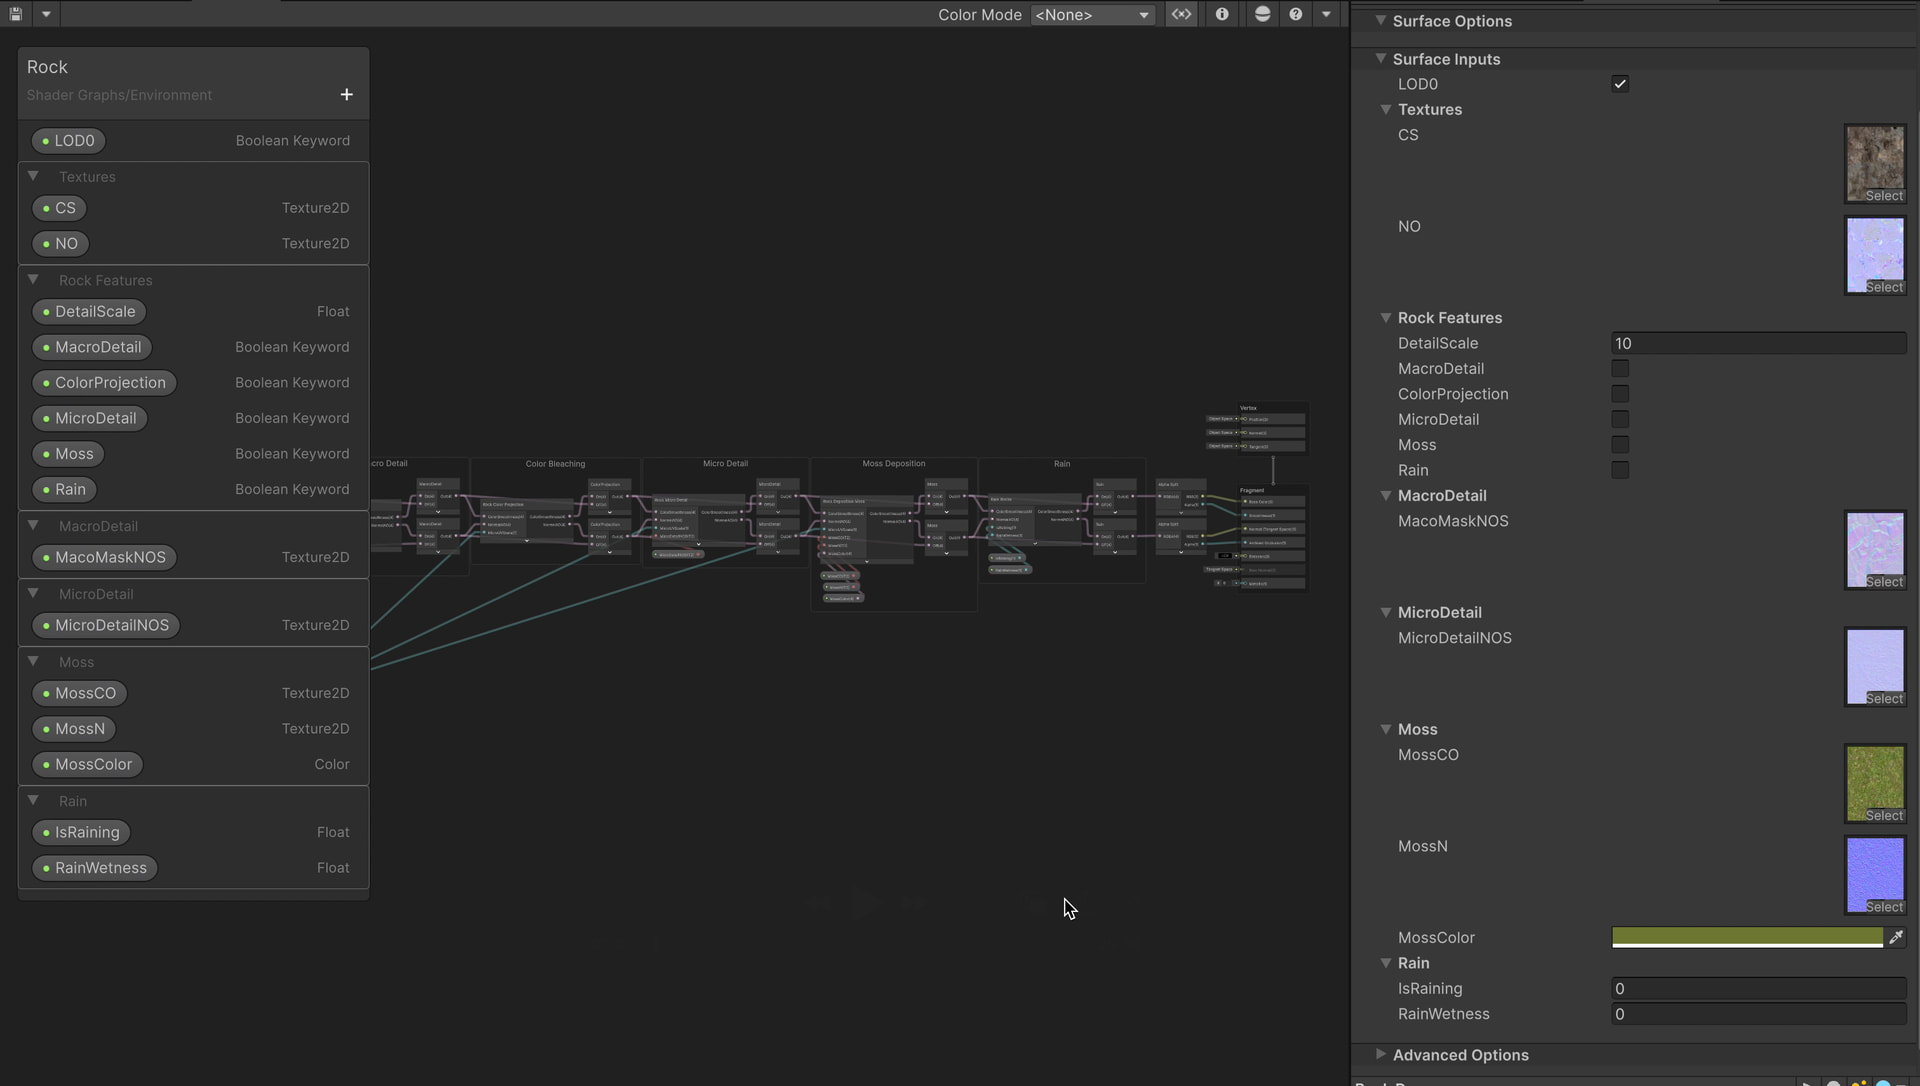Enable the Rain checkbox in Rock Features
1920x1086 pixels.
point(1620,470)
